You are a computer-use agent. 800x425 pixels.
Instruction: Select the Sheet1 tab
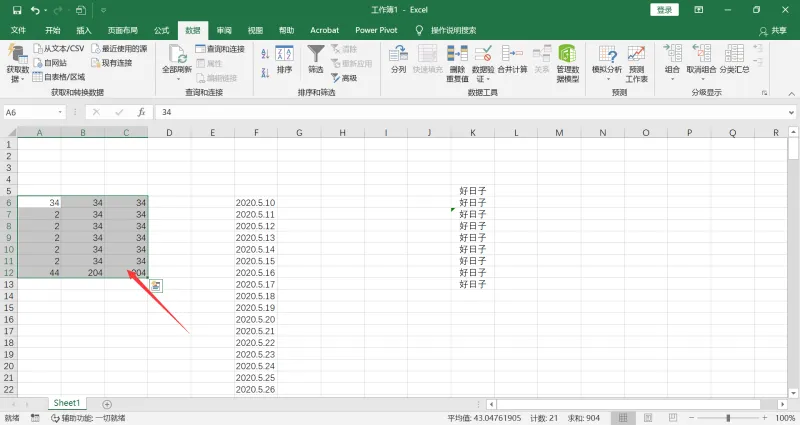[67, 403]
